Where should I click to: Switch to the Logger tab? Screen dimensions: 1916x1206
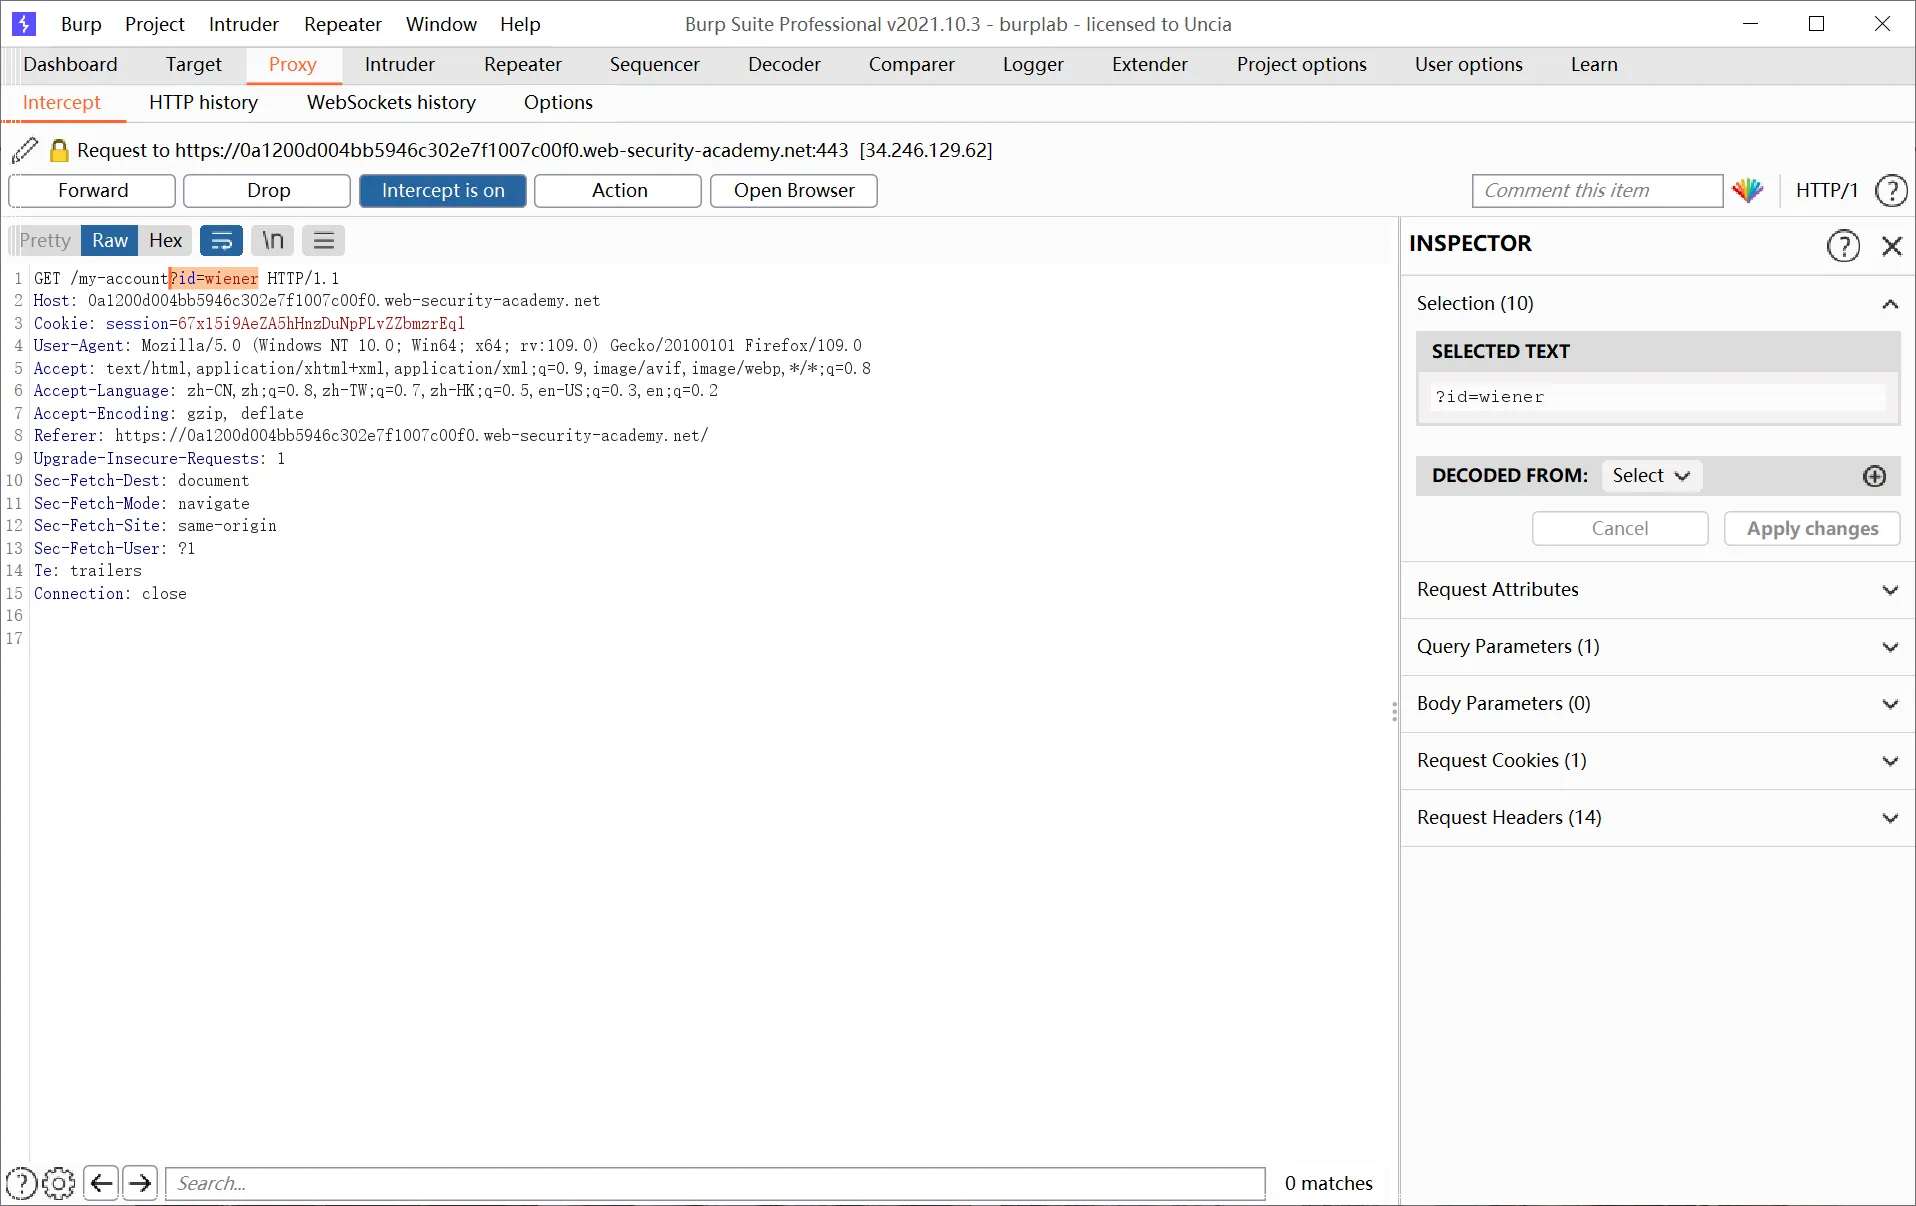pos(1033,64)
